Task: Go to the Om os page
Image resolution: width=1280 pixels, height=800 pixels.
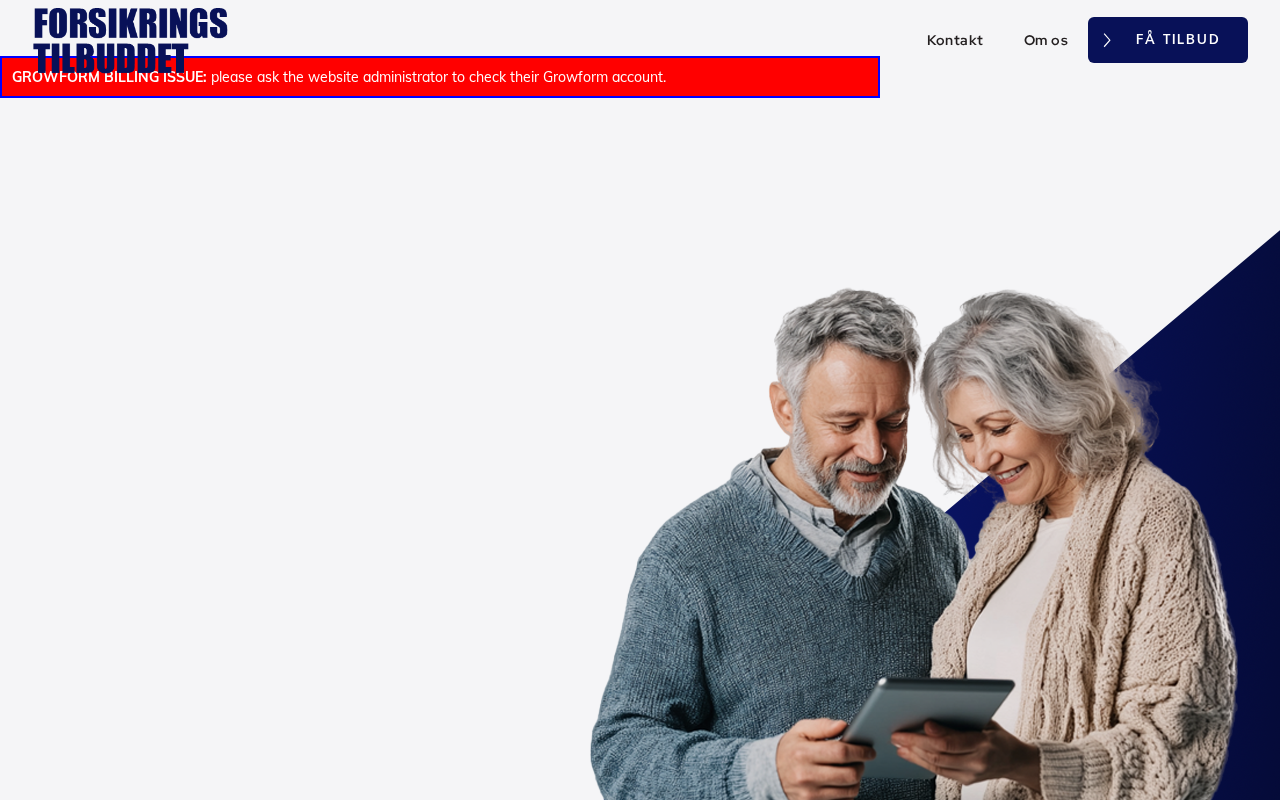Action: 1046,40
